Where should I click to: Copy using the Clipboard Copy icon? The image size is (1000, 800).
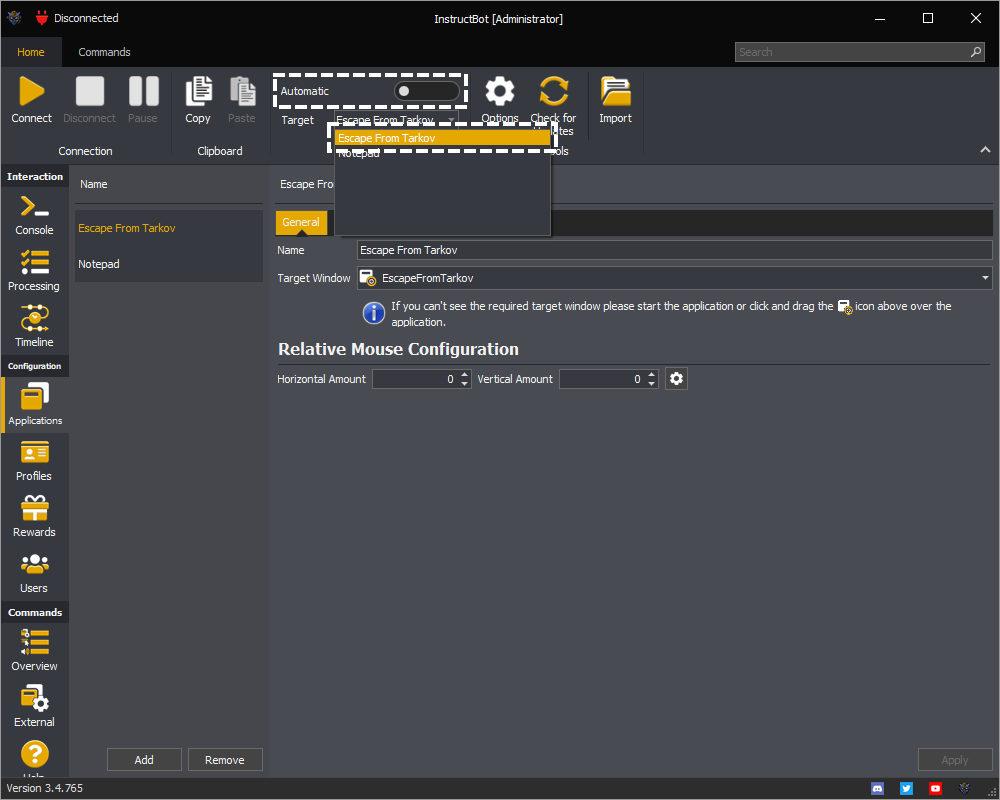point(198,91)
